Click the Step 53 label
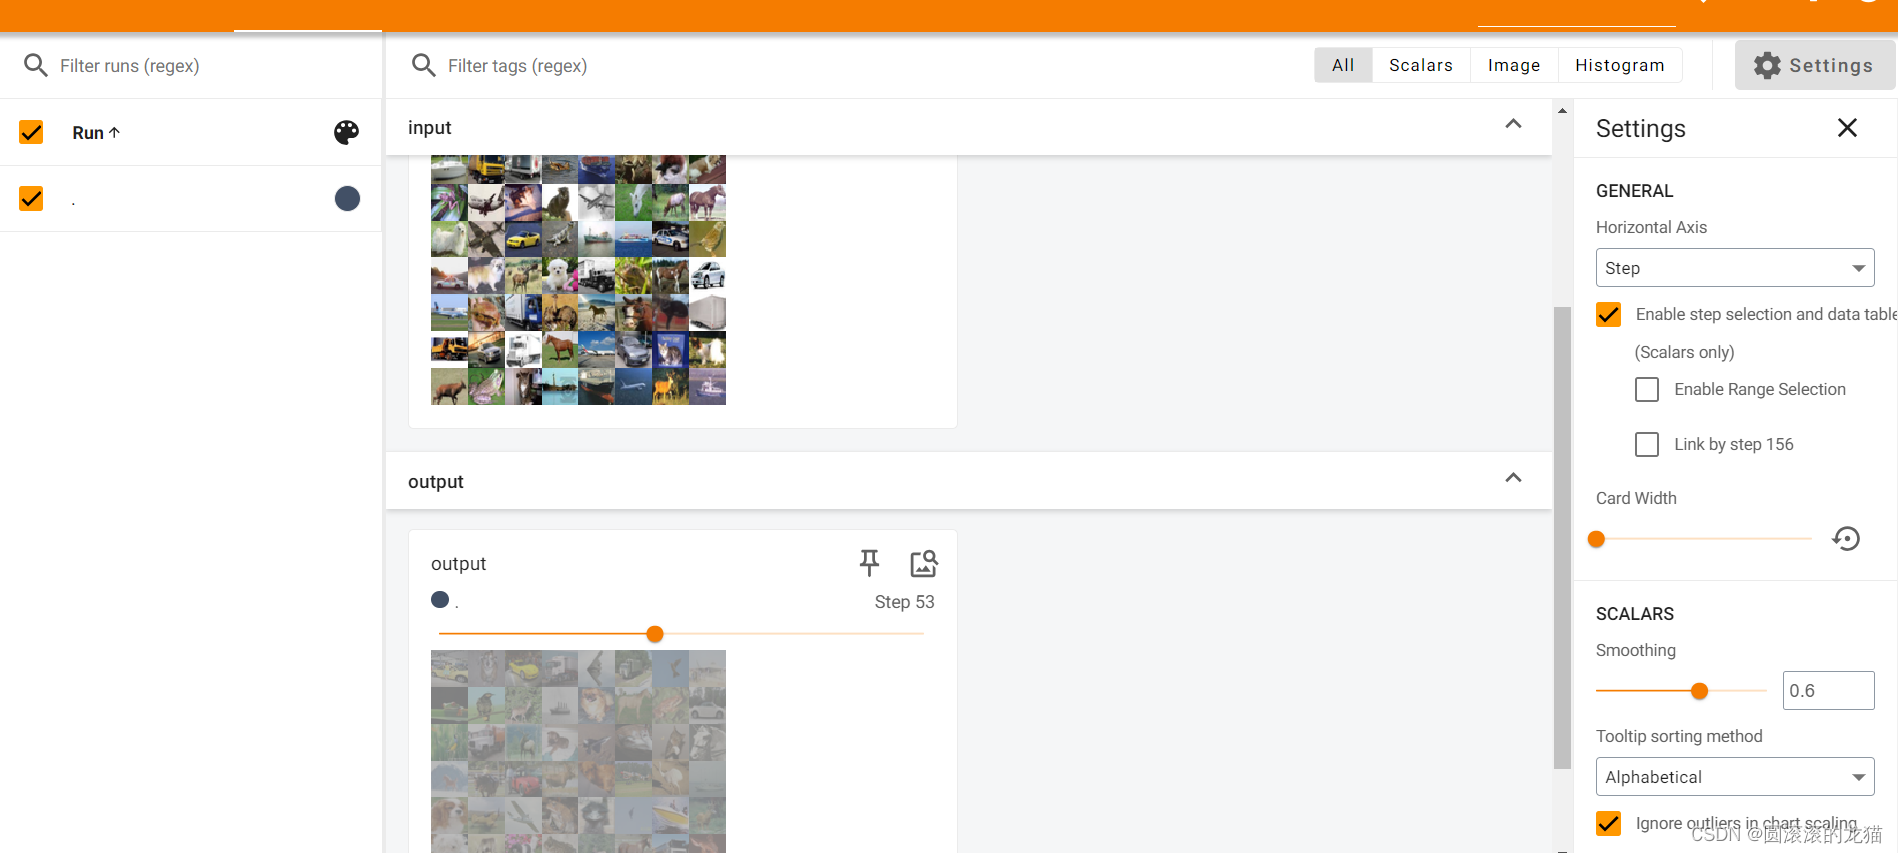The image size is (1898, 853). (904, 602)
